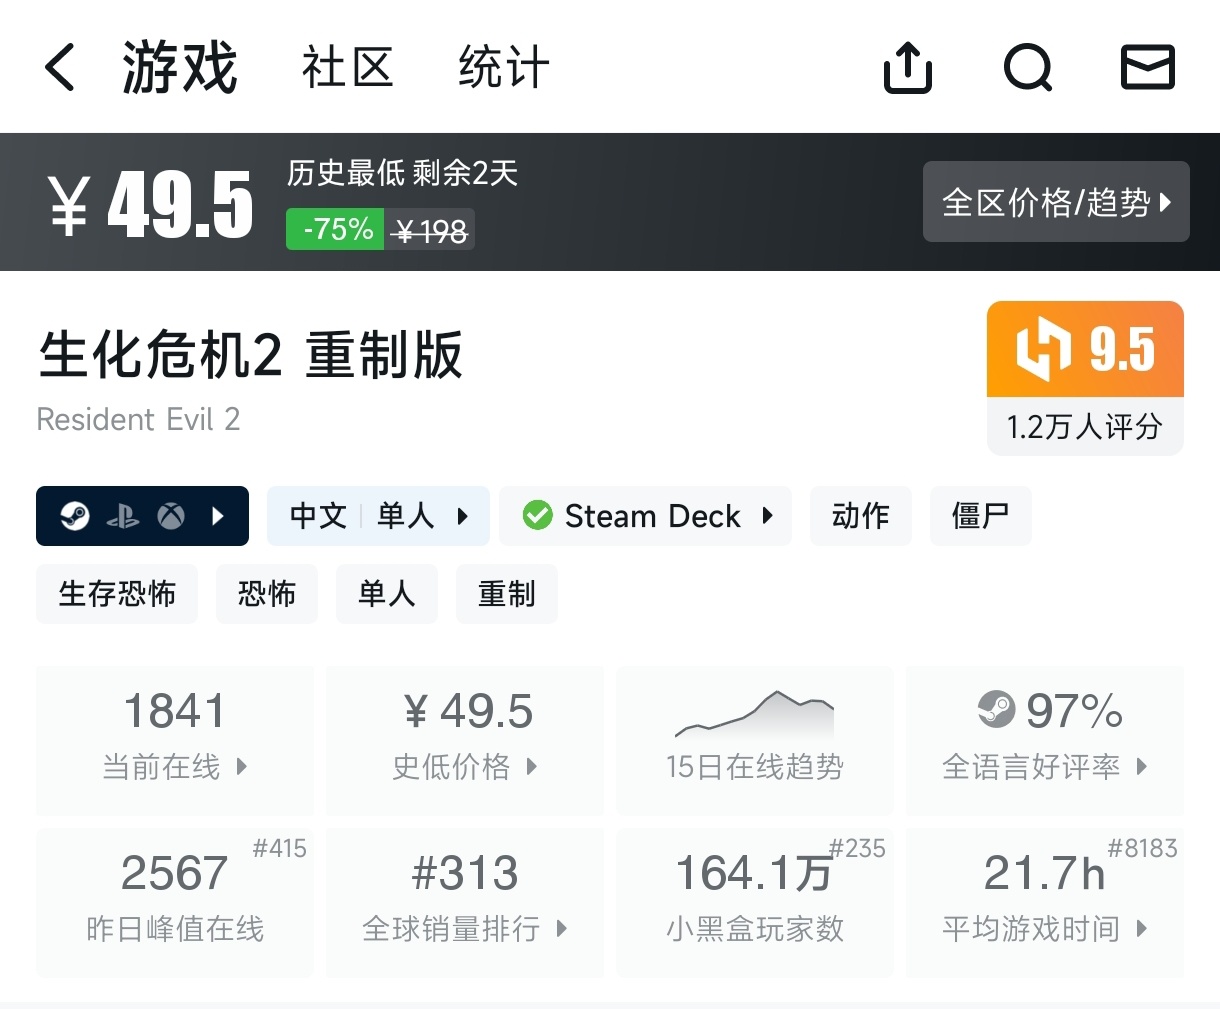Open 当前在线 player count details
The width and height of the screenshot is (1220, 1009).
(174, 740)
